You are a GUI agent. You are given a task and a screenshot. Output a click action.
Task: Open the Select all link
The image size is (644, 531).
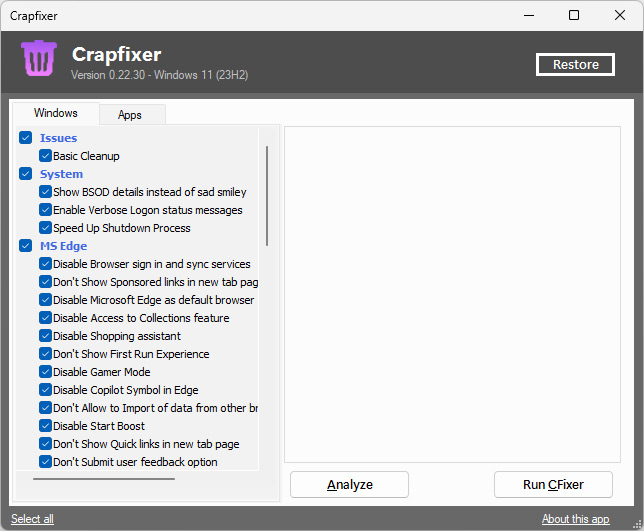pos(32,519)
